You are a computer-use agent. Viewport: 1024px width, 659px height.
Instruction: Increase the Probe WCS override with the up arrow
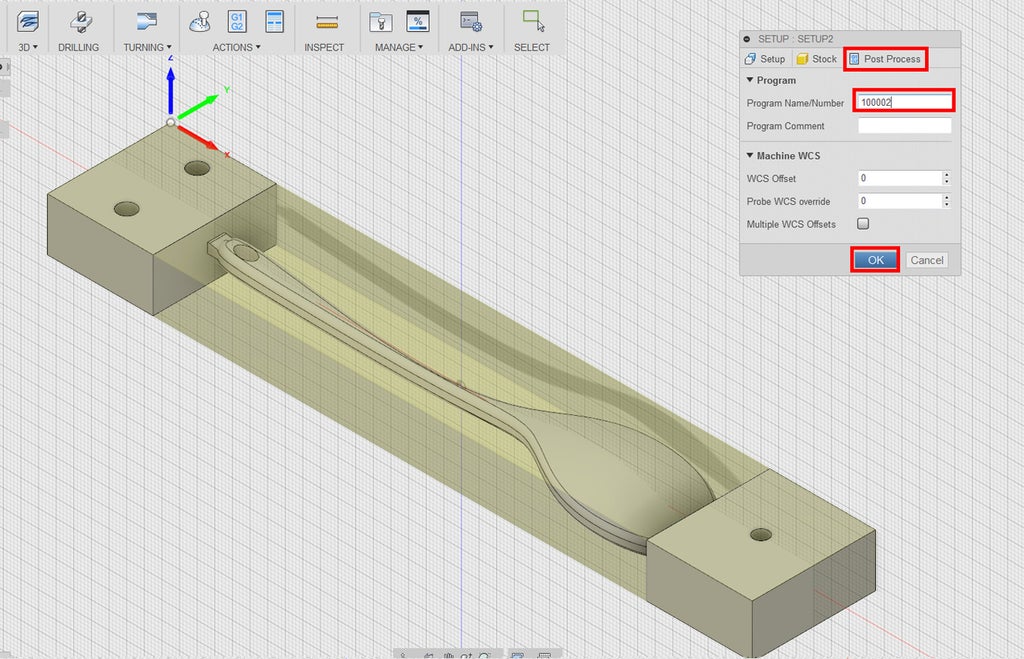946,197
